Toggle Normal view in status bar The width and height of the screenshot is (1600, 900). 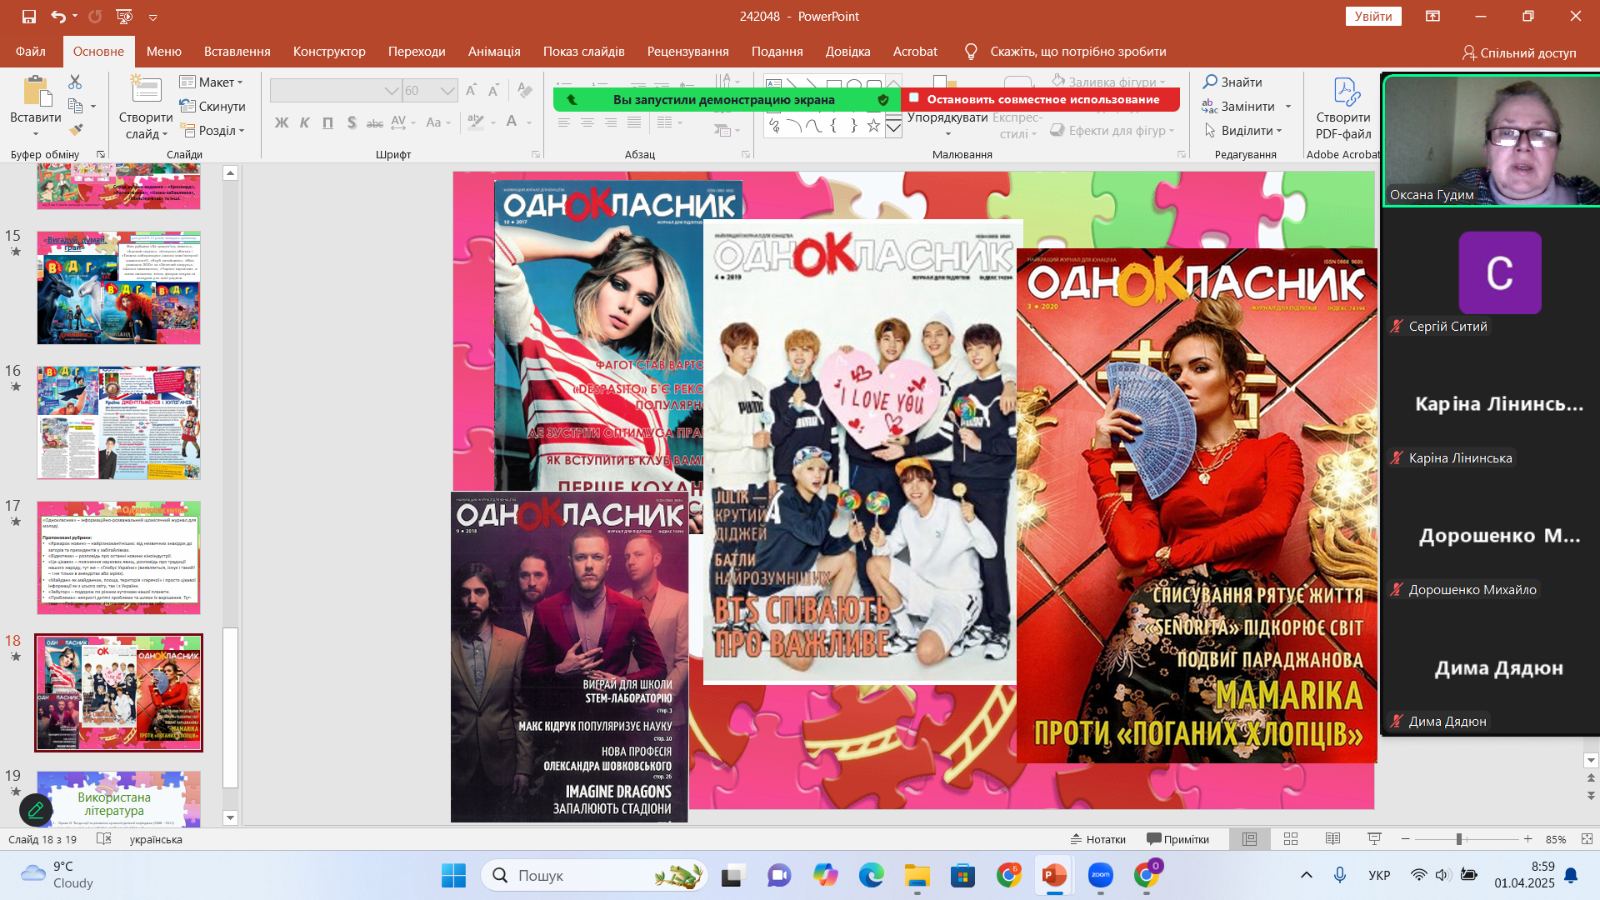[1250, 839]
